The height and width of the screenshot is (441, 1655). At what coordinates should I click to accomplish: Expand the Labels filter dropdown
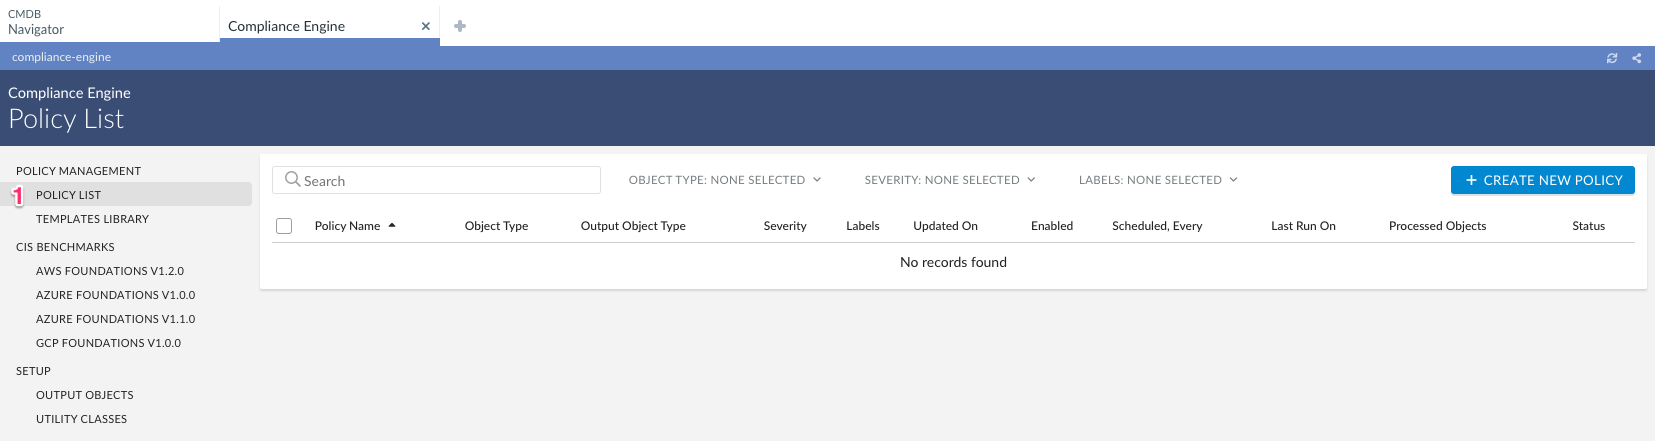click(1158, 180)
